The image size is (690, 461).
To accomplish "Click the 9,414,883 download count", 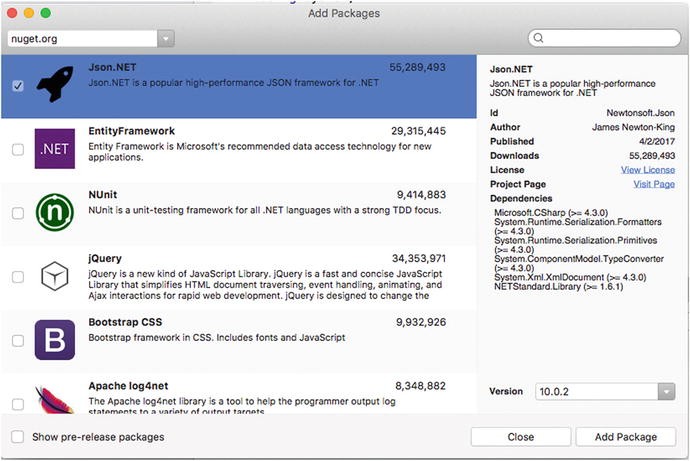I will [x=421, y=195].
